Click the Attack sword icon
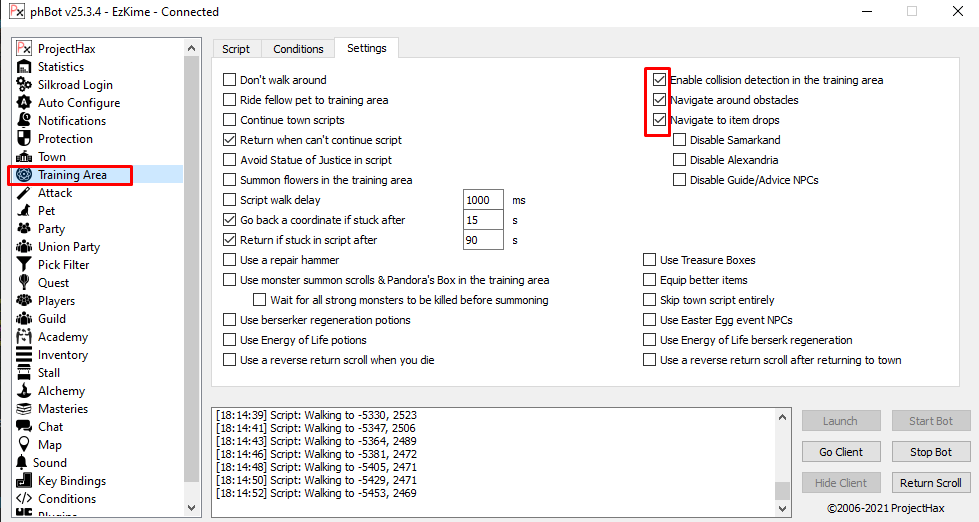The image size is (979, 522). coord(24,193)
